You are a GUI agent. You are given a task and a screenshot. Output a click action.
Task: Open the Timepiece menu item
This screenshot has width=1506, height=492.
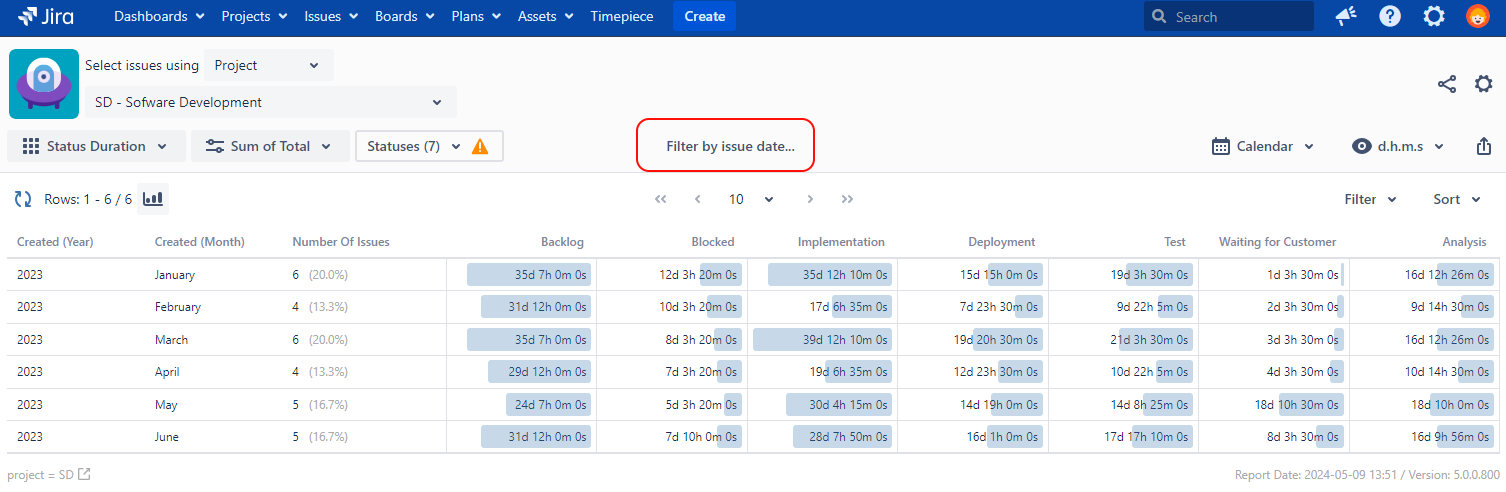tap(622, 17)
